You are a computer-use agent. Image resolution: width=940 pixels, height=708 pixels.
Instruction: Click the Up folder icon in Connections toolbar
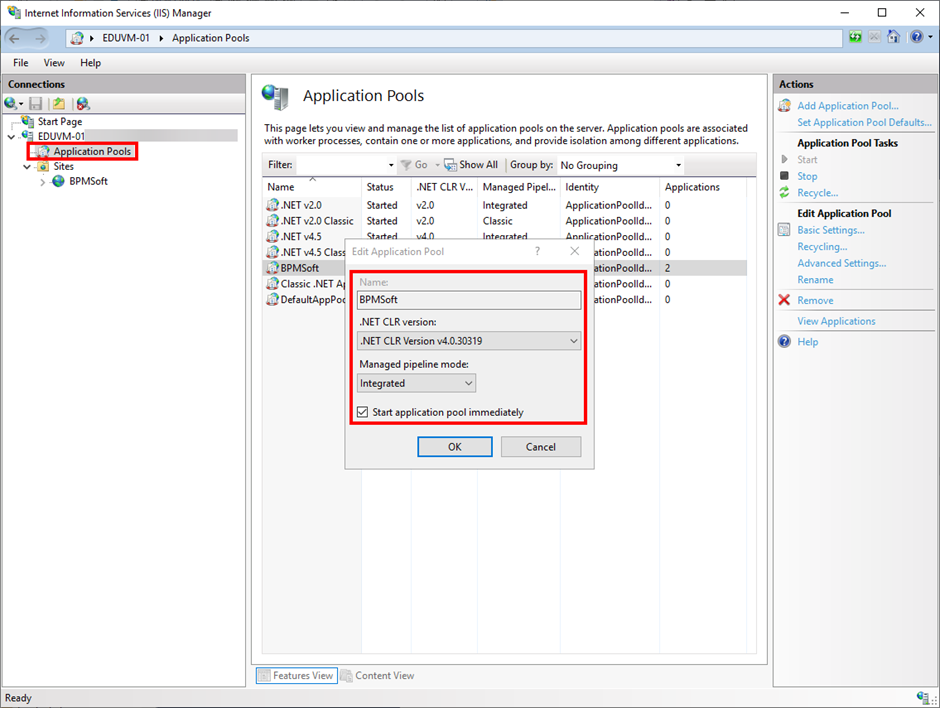click(x=59, y=104)
